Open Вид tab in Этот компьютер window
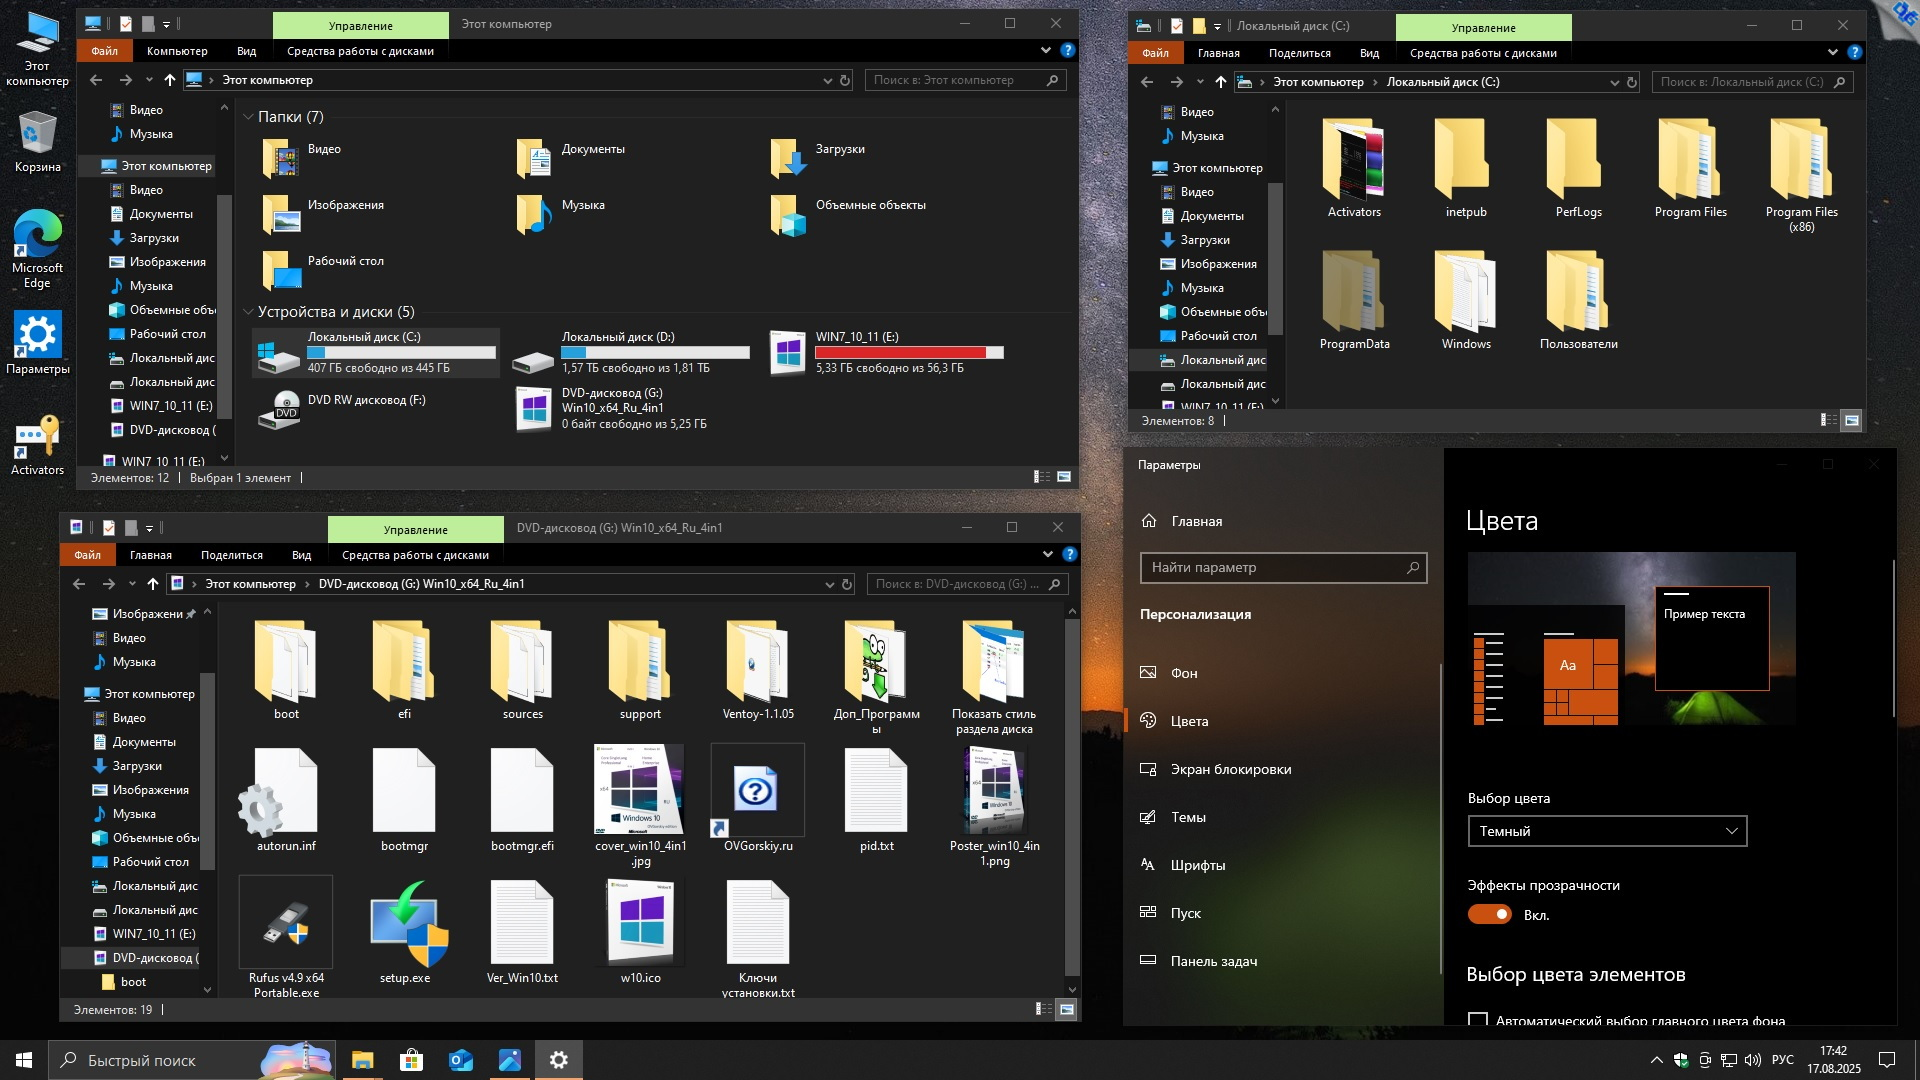This screenshot has height=1080, width=1920. (x=246, y=51)
